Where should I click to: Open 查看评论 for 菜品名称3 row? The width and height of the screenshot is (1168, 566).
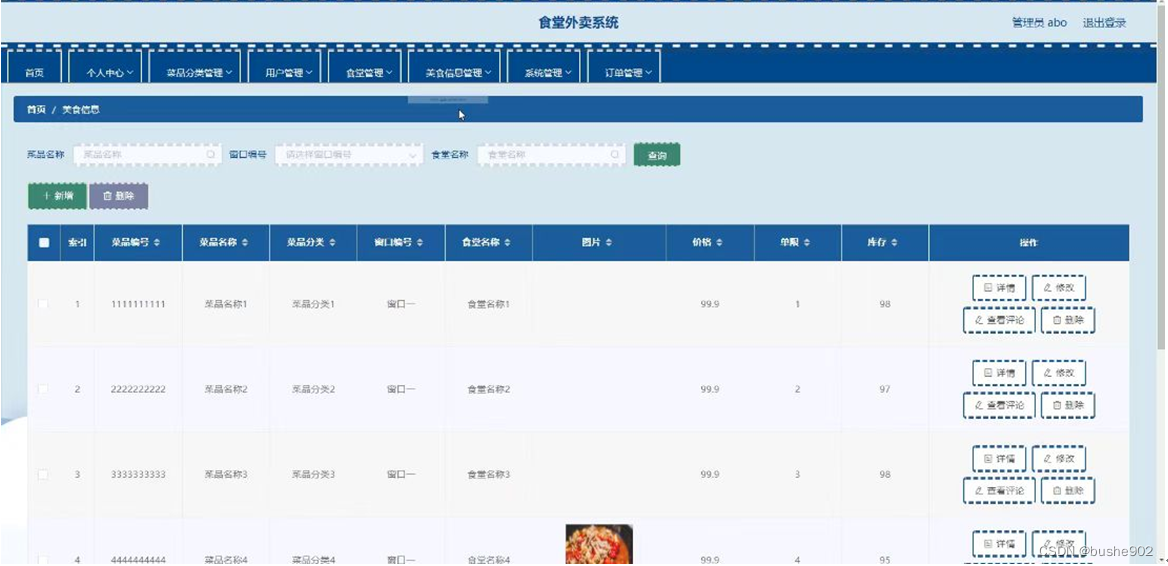coord(999,491)
